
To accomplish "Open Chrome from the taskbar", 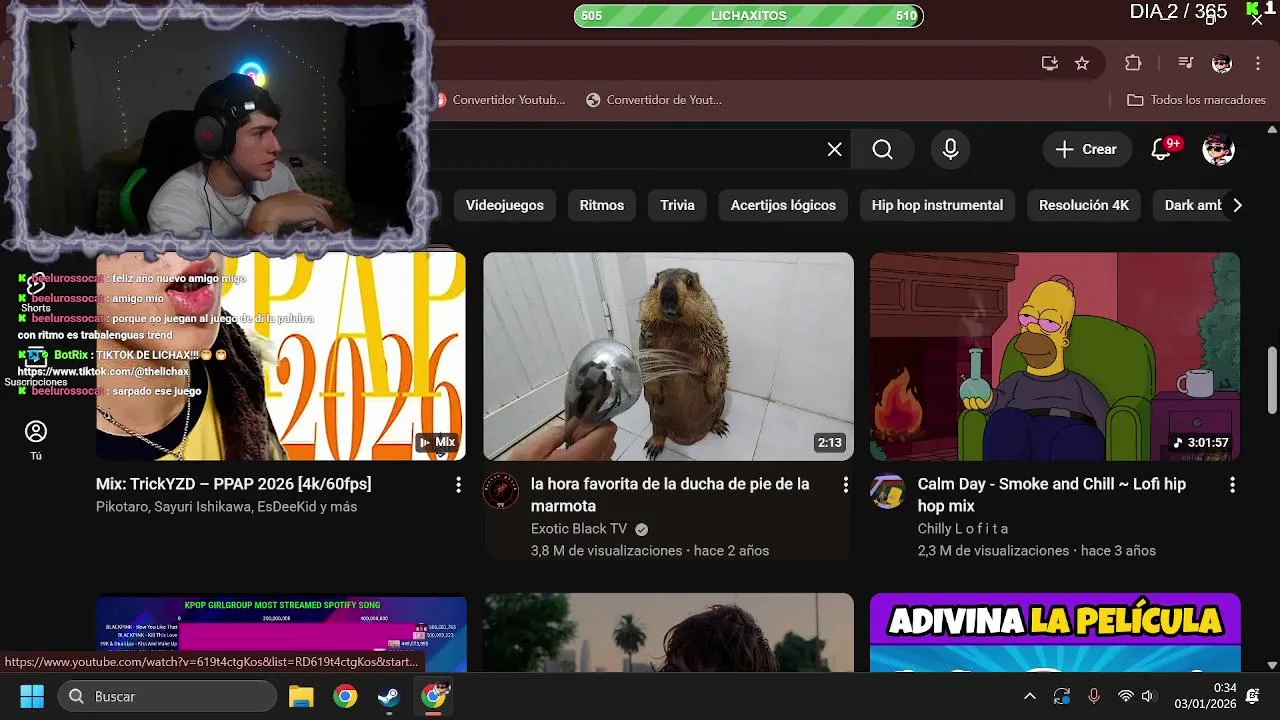I will click(x=345, y=696).
